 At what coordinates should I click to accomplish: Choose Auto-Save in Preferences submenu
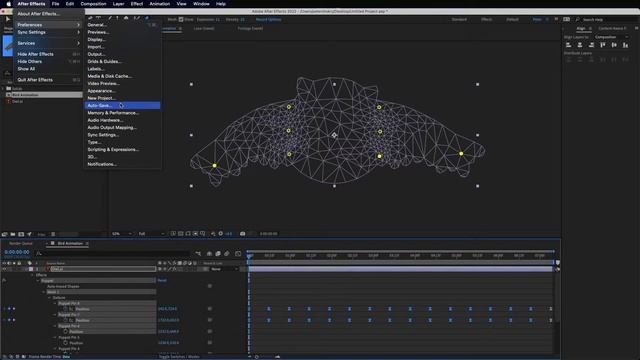click(x=122, y=106)
